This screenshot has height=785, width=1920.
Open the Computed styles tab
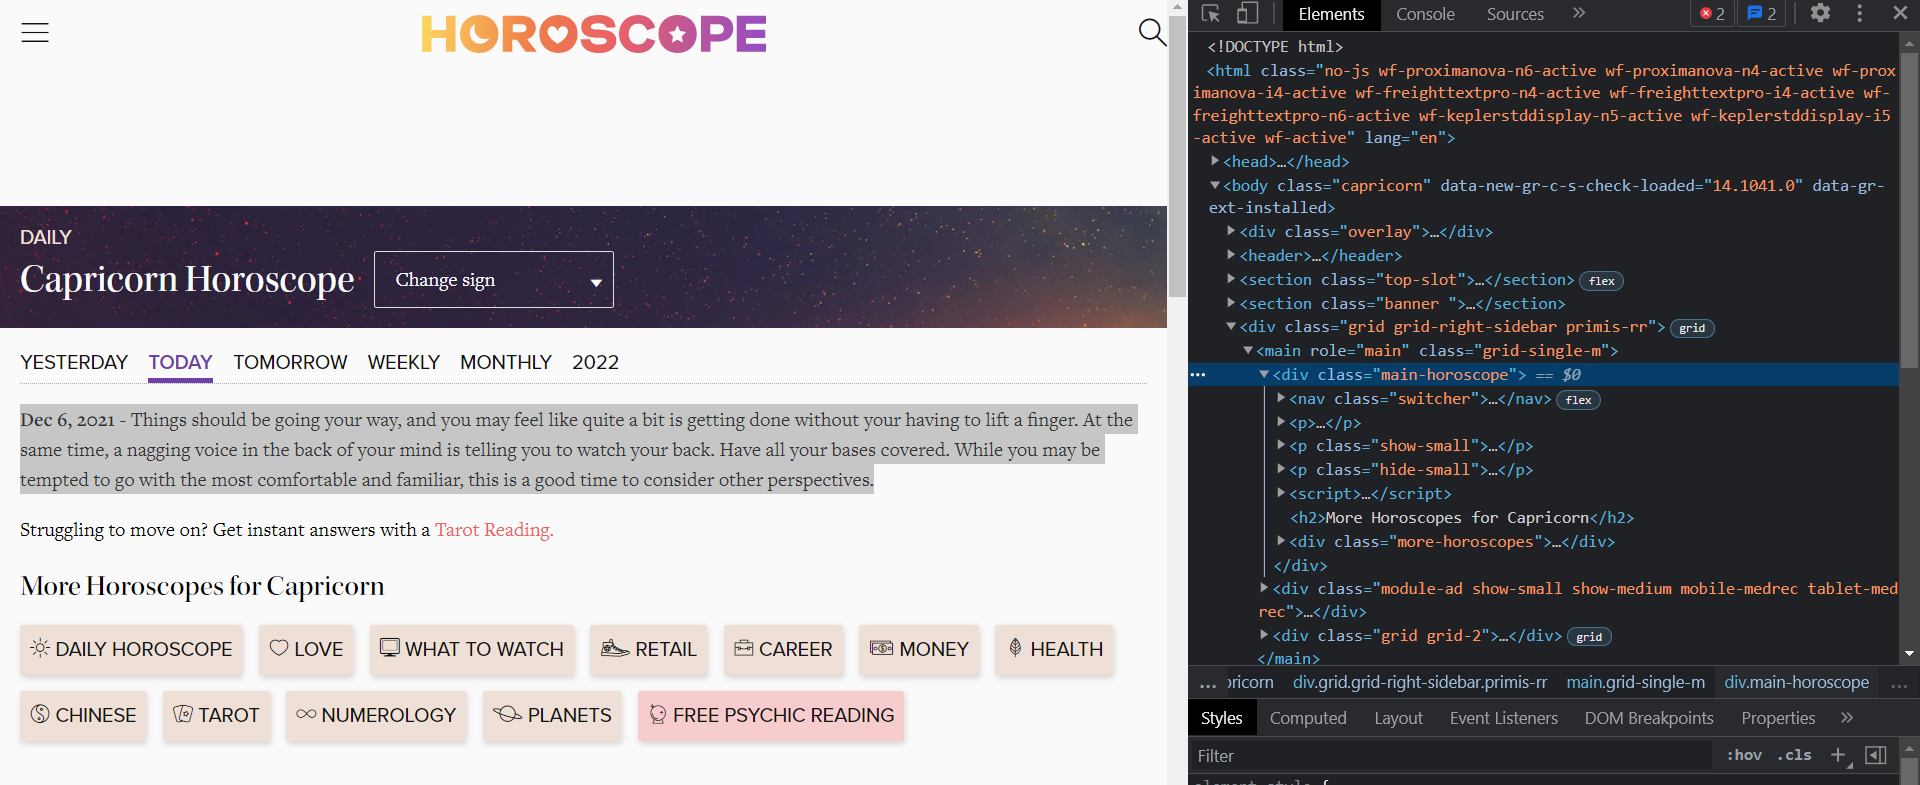tap(1308, 718)
